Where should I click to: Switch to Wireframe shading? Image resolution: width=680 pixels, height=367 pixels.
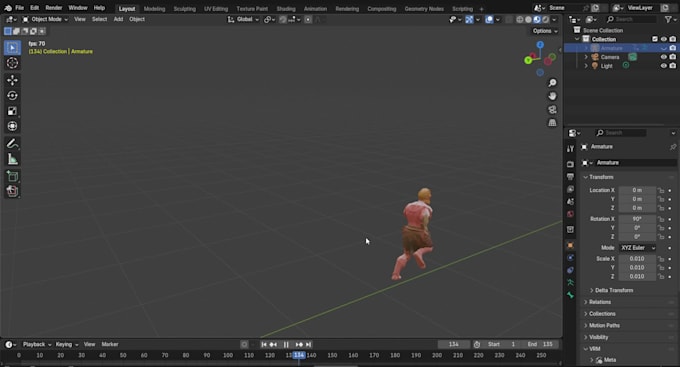520,20
